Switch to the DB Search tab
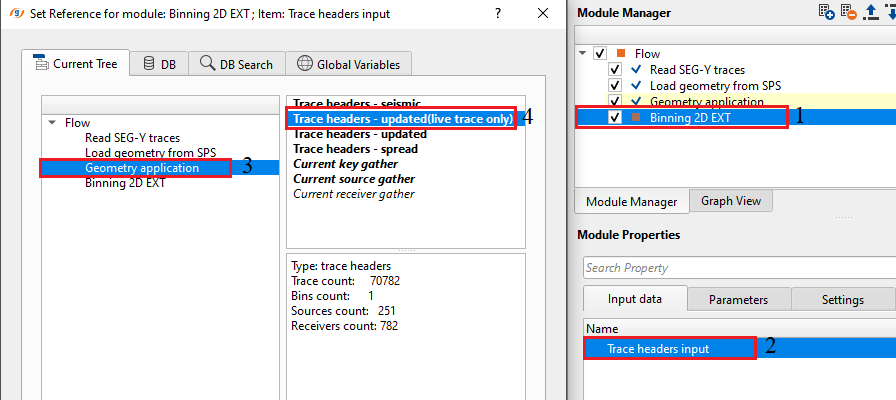 pos(236,64)
